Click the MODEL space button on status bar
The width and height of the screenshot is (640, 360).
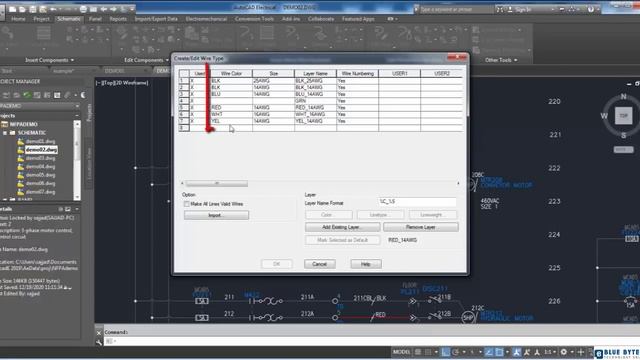[402, 352]
